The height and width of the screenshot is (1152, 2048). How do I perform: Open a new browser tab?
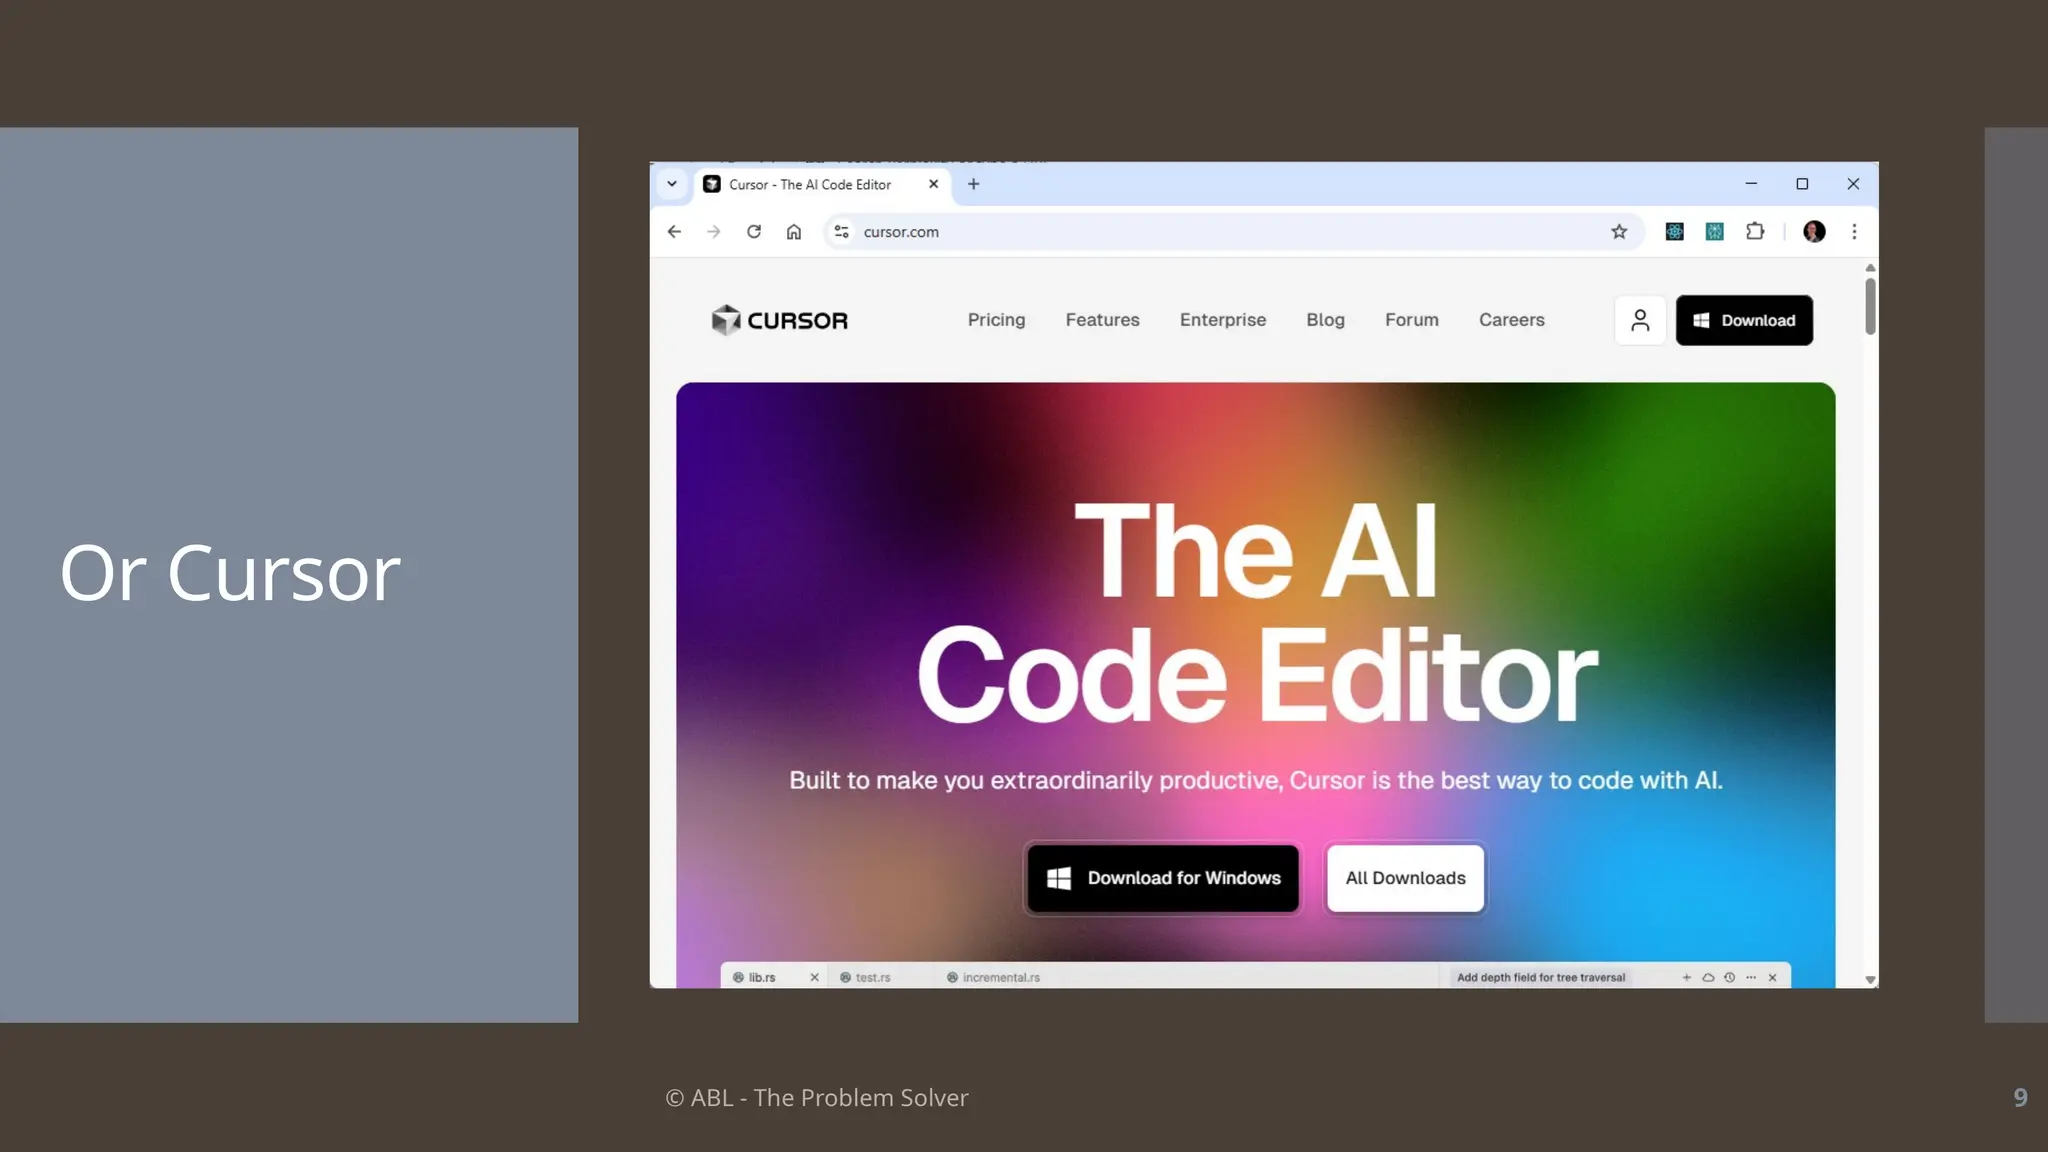973,184
